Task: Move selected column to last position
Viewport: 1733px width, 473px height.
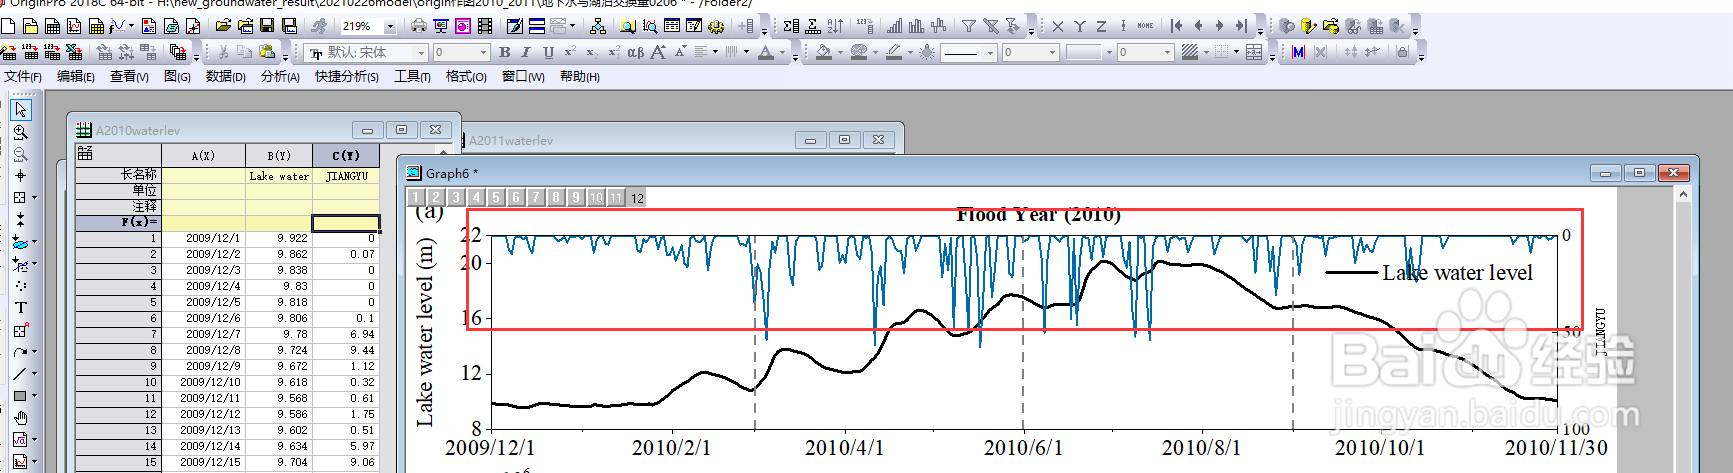Action: click(1241, 26)
